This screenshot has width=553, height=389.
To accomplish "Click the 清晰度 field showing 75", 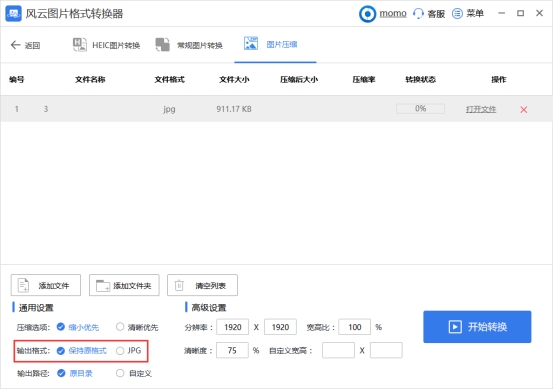I will 232,350.
